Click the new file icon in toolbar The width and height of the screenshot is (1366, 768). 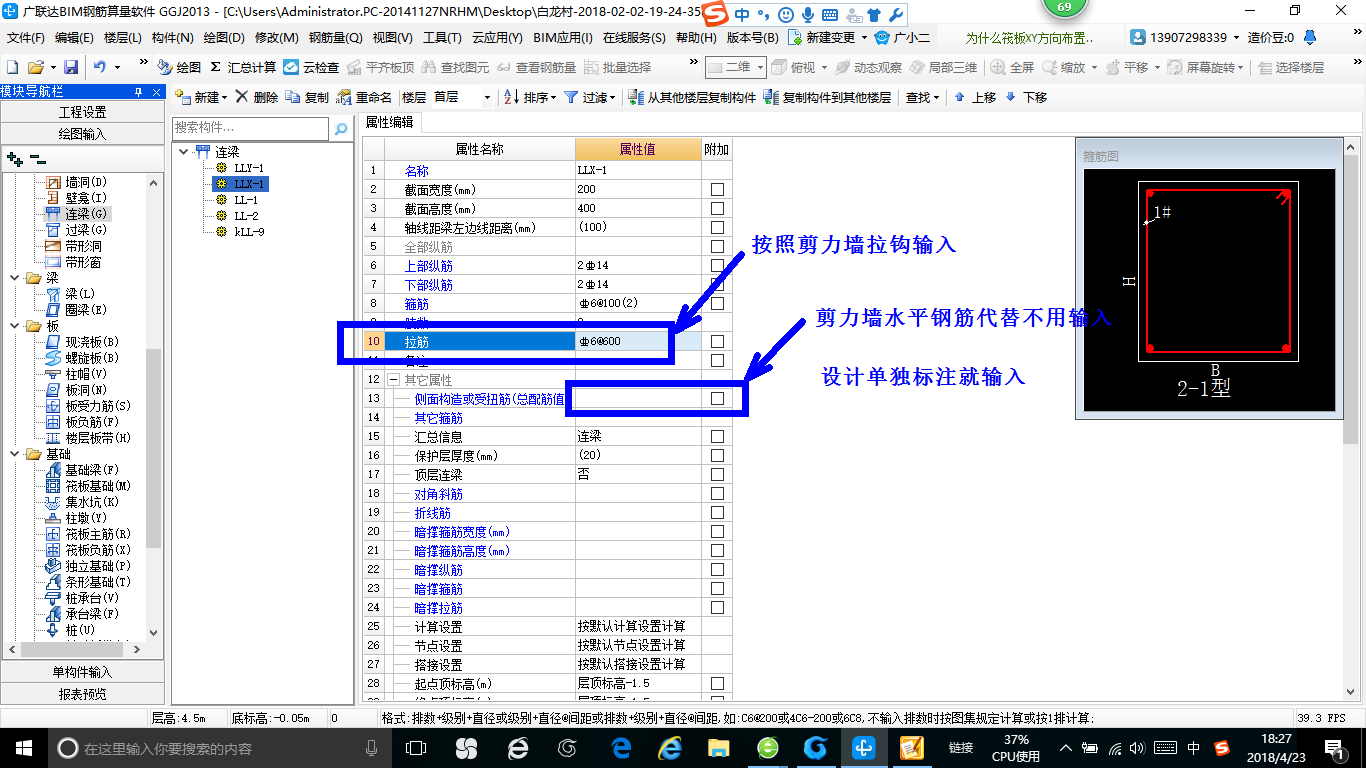12,67
